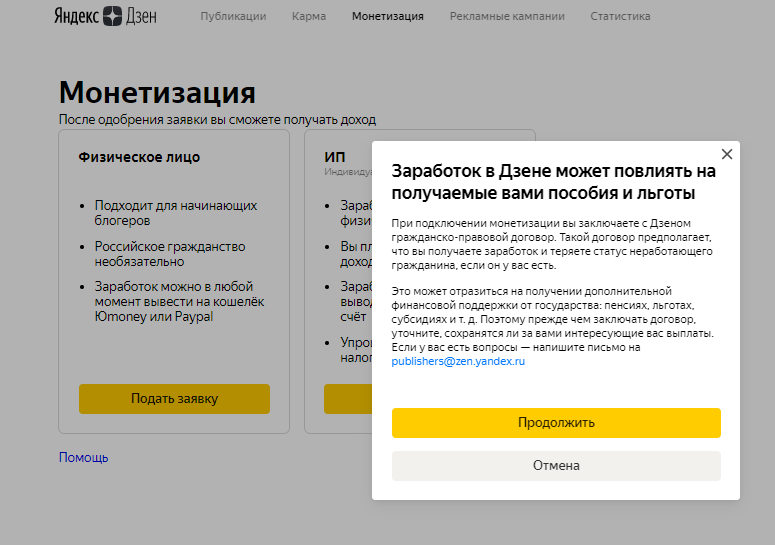The height and width of the screenshot is (545, 775).
Task: Click text 'Подходит для начинающих блогеров'
Action: 176,213
